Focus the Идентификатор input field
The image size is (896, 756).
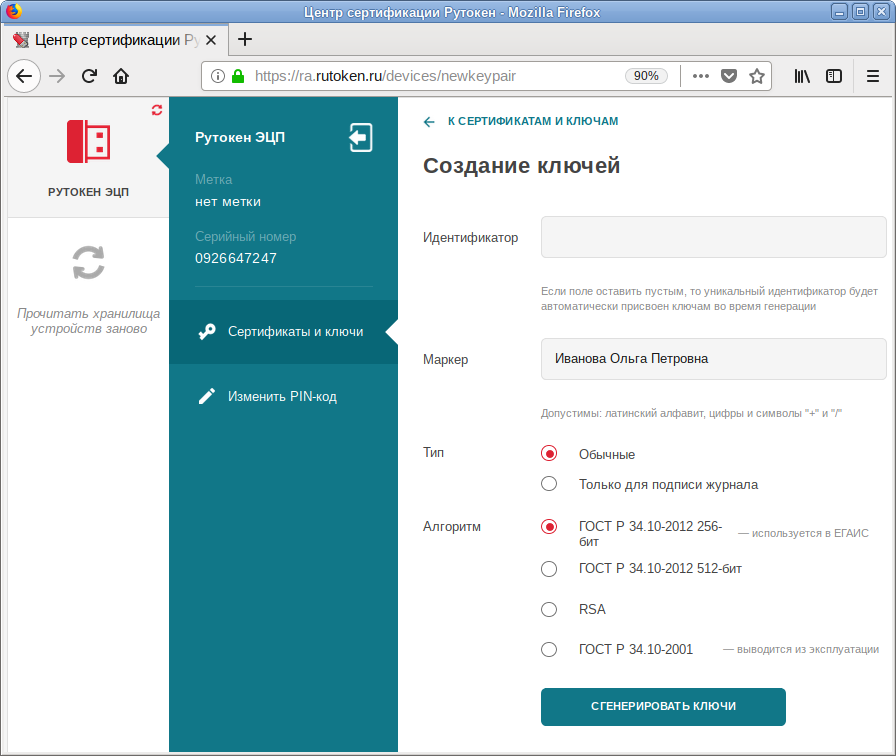pyautogui.click(x=714, y=237)
